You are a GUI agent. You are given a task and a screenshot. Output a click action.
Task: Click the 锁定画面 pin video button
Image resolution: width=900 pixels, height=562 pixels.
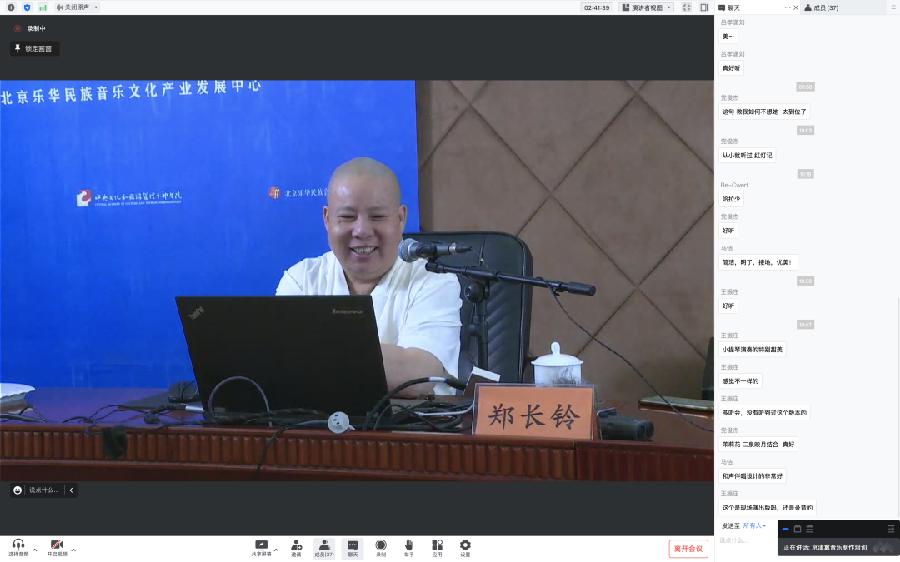(34, 49)
